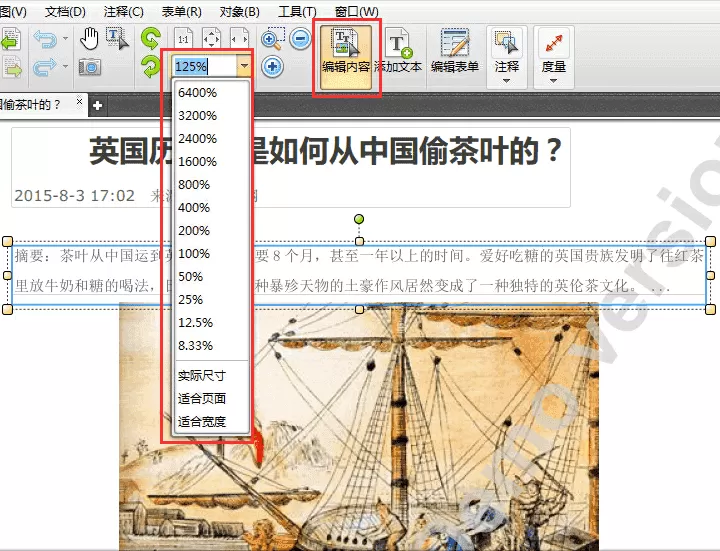Image resolution: width=720 pixels, height=551 pixels.
Task: Click the date text 2015-8-3 17:02
Action: [74, 196]
